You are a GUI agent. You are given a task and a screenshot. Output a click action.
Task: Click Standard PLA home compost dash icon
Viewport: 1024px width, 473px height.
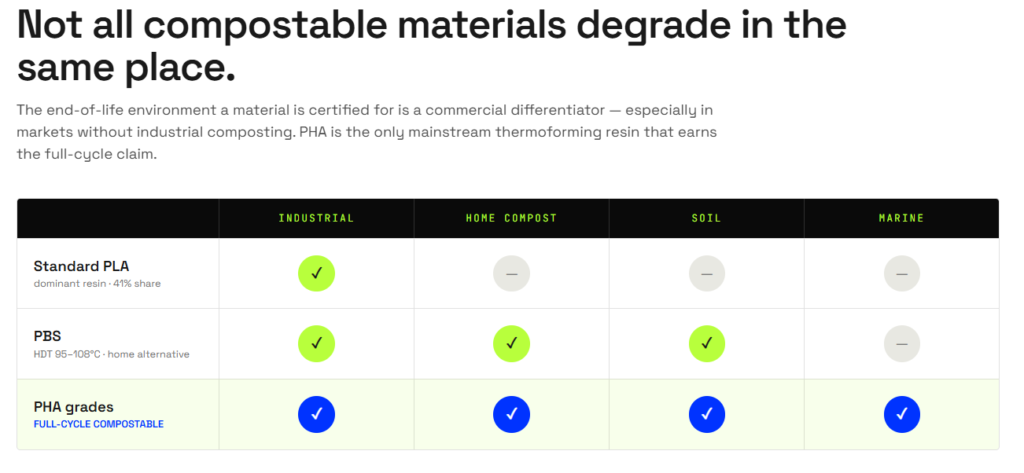(x=511, y=274)
